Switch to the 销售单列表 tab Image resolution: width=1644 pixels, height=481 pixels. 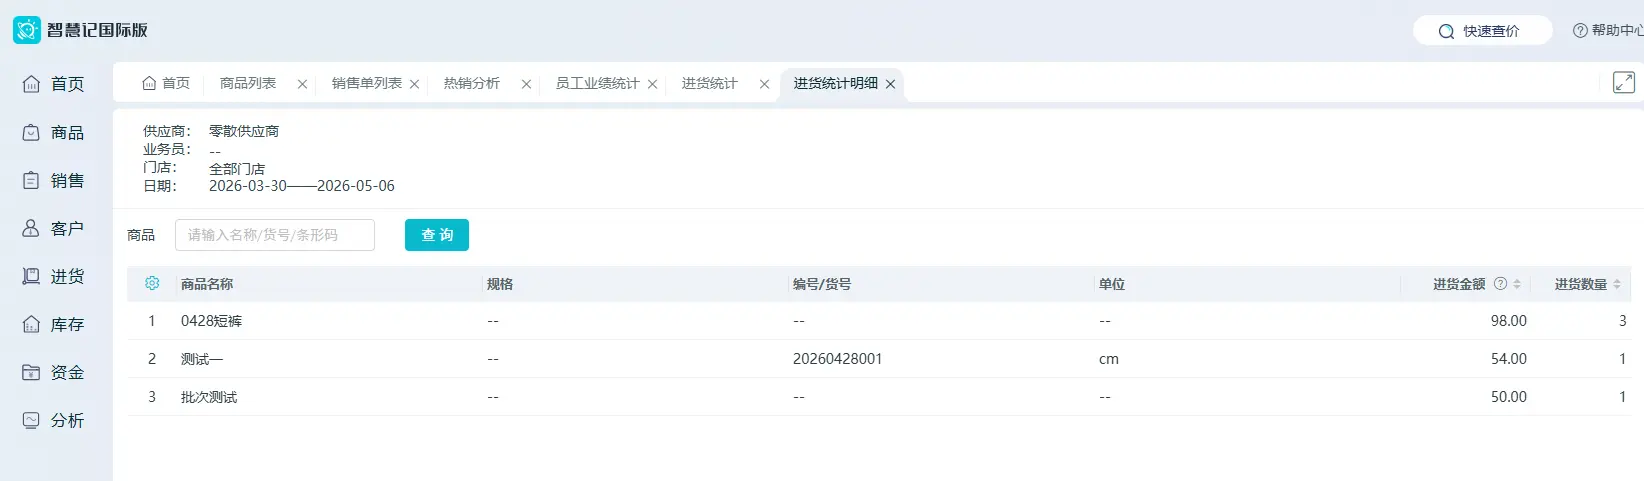367,83
